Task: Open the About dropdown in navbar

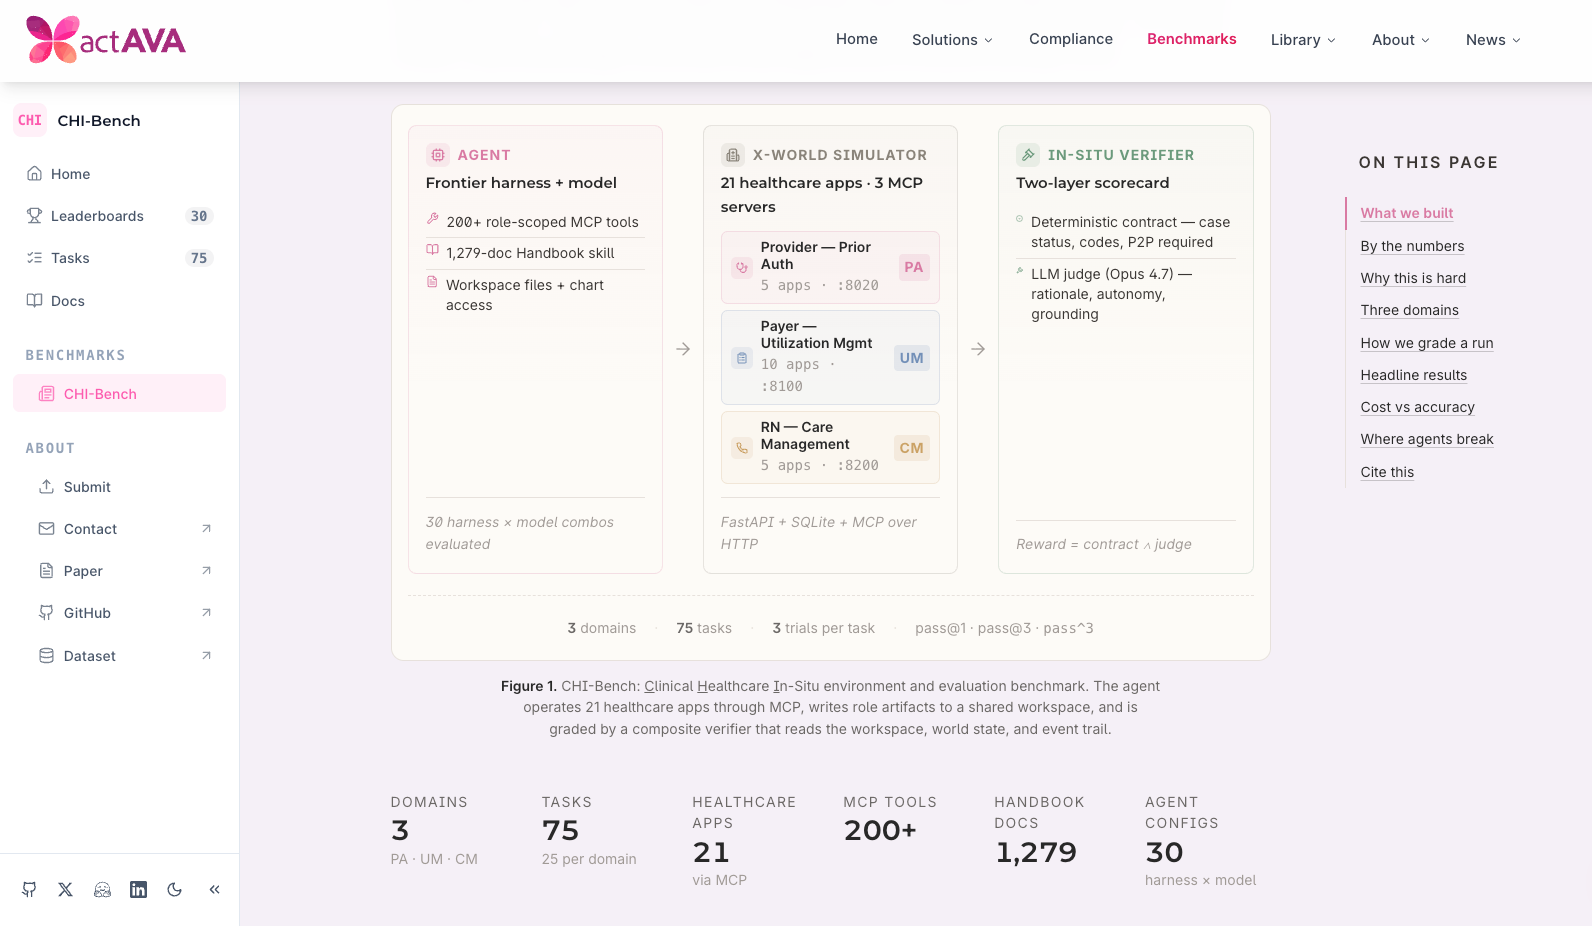Action: (x=1401, y=40)
